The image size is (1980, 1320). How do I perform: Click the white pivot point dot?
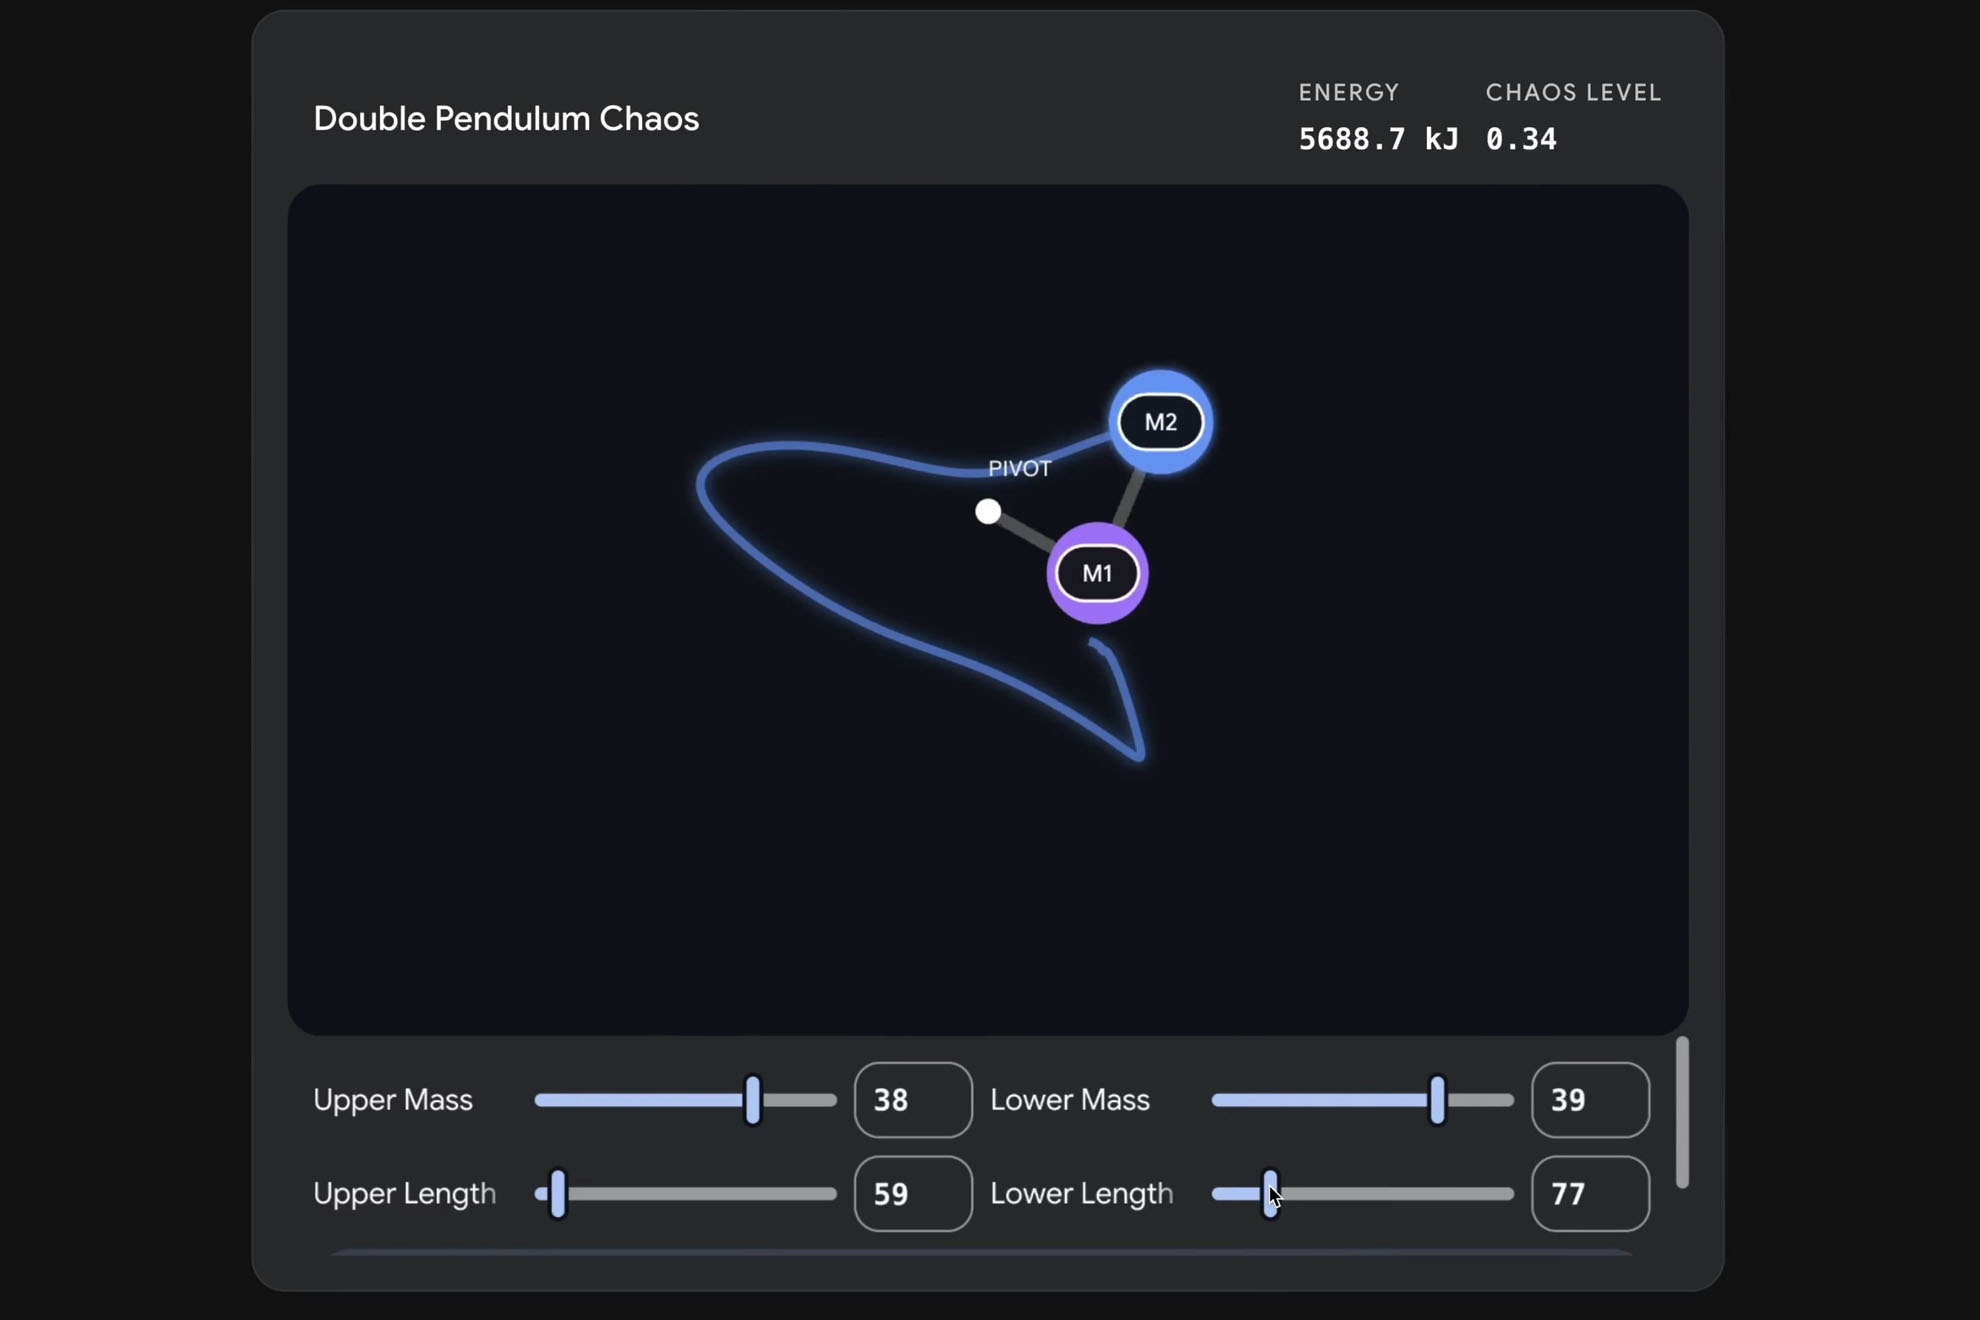pos(988,511)
